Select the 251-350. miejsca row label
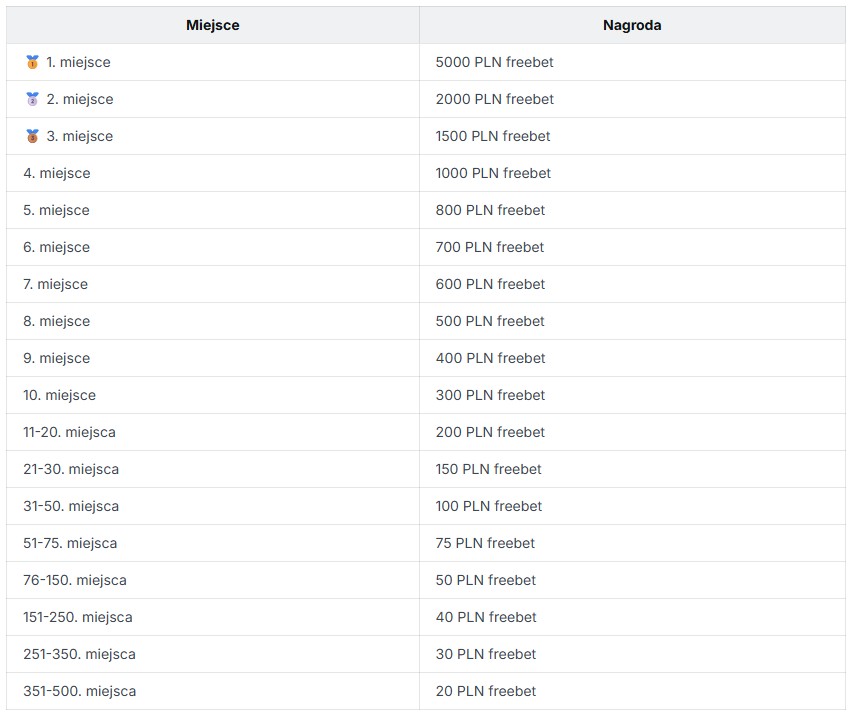851x715 pixels. tap(79, 653)
